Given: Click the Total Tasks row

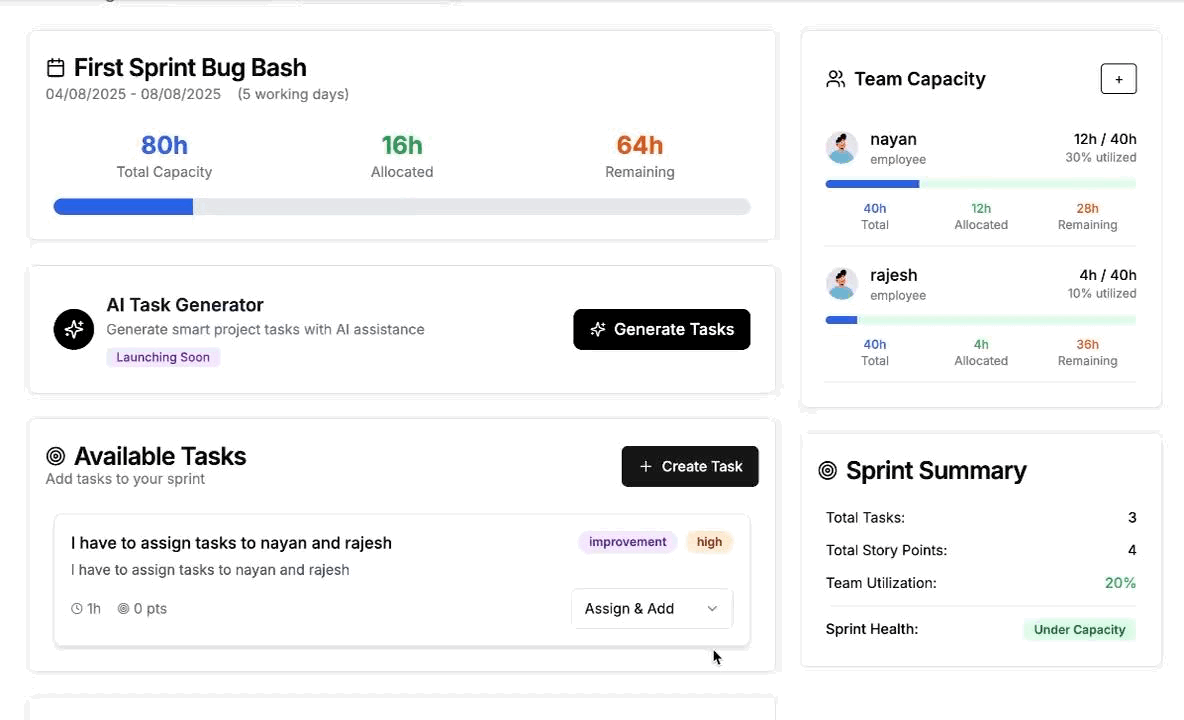Looking at the screenshot, I should (981, 518).
